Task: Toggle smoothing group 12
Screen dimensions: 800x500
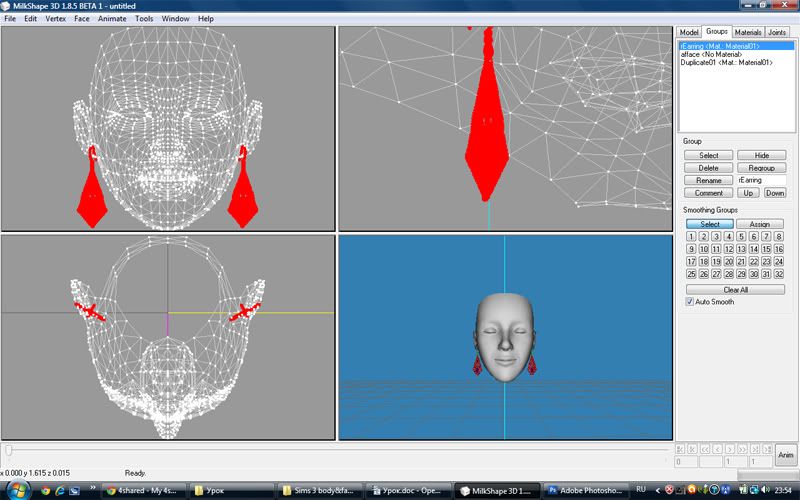Action: (x=729, y=249)
